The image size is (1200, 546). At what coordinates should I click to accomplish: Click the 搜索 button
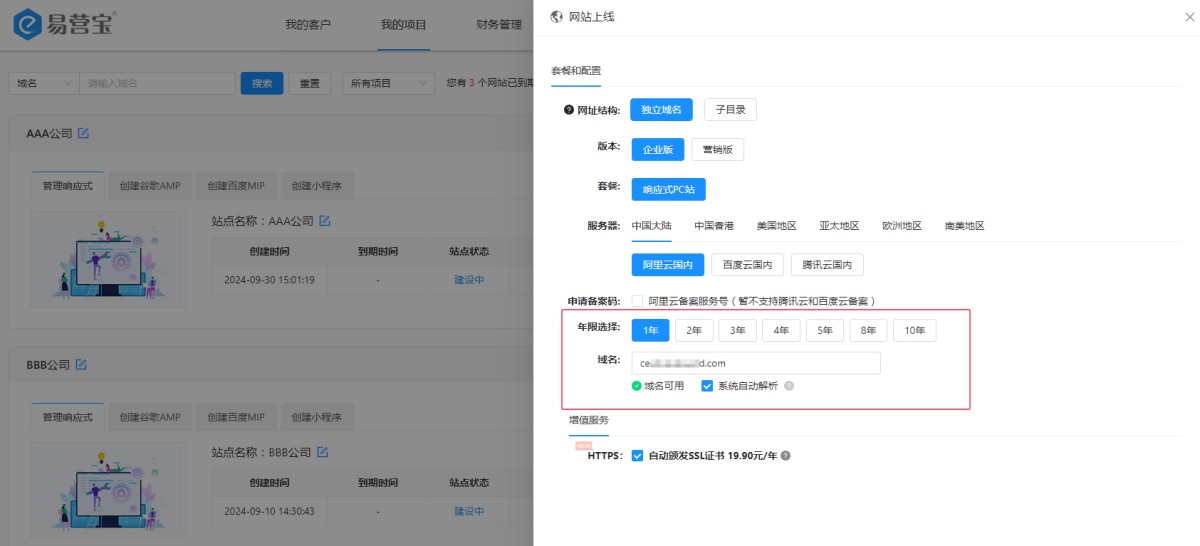click(x=262, y=84)
